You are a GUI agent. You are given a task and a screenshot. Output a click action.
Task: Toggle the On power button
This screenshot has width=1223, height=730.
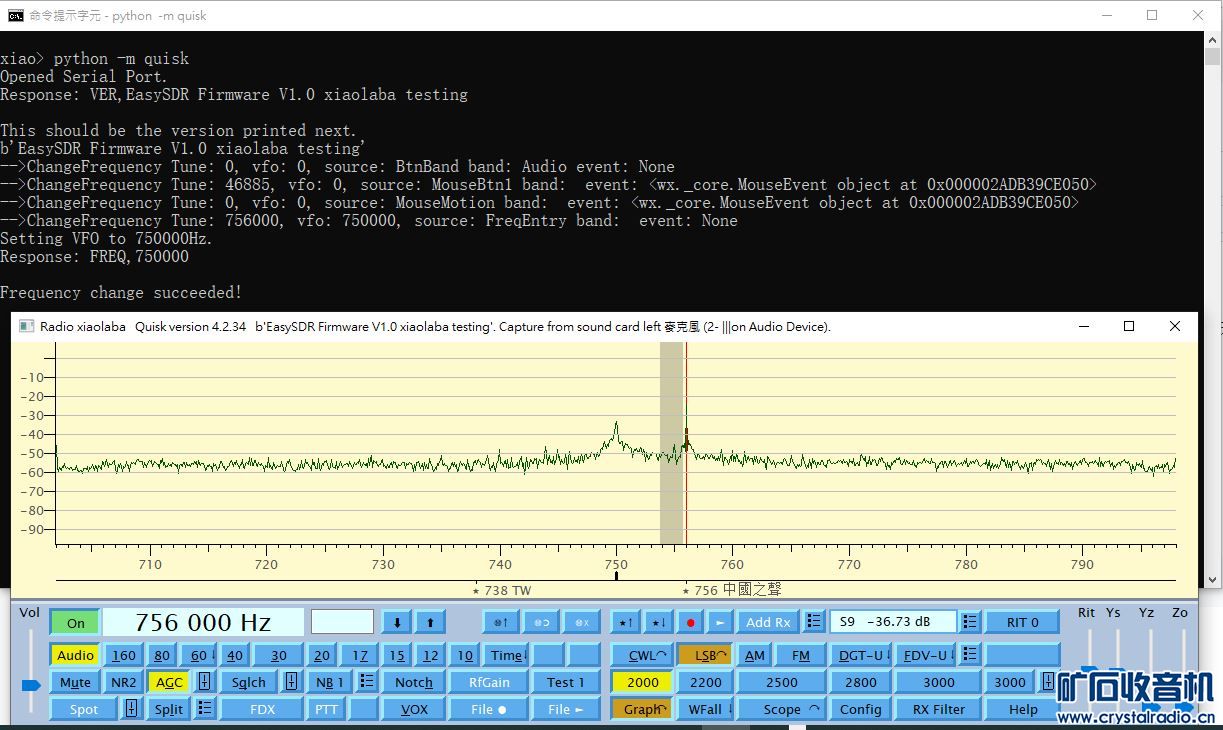point(76,623)
